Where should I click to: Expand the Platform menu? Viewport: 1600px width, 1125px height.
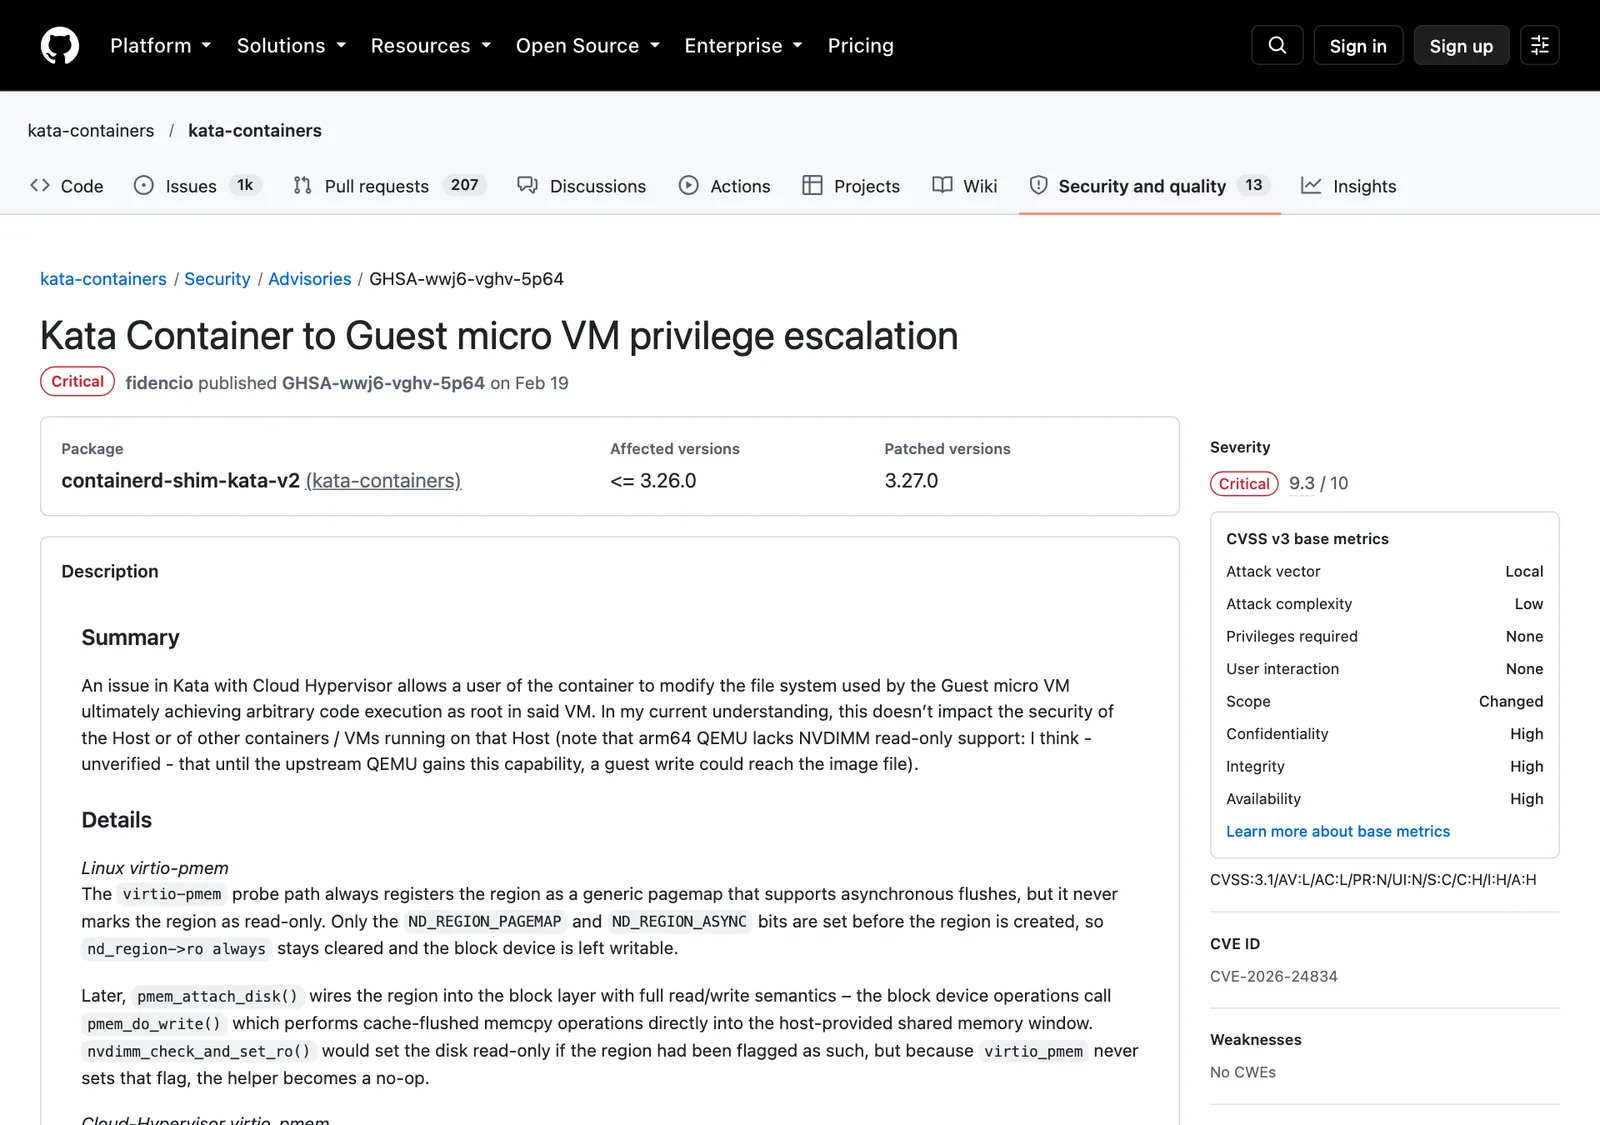point(160,46)
